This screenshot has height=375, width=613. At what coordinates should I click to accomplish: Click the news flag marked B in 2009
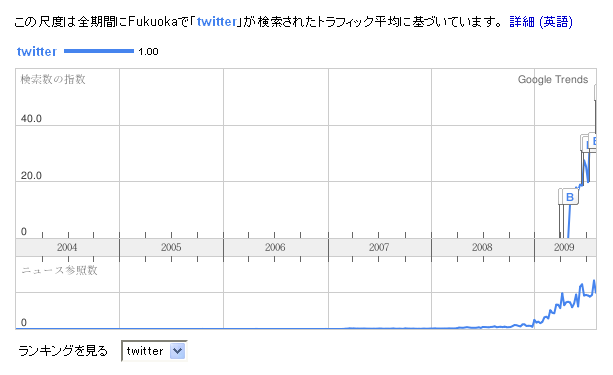[569, 197]
